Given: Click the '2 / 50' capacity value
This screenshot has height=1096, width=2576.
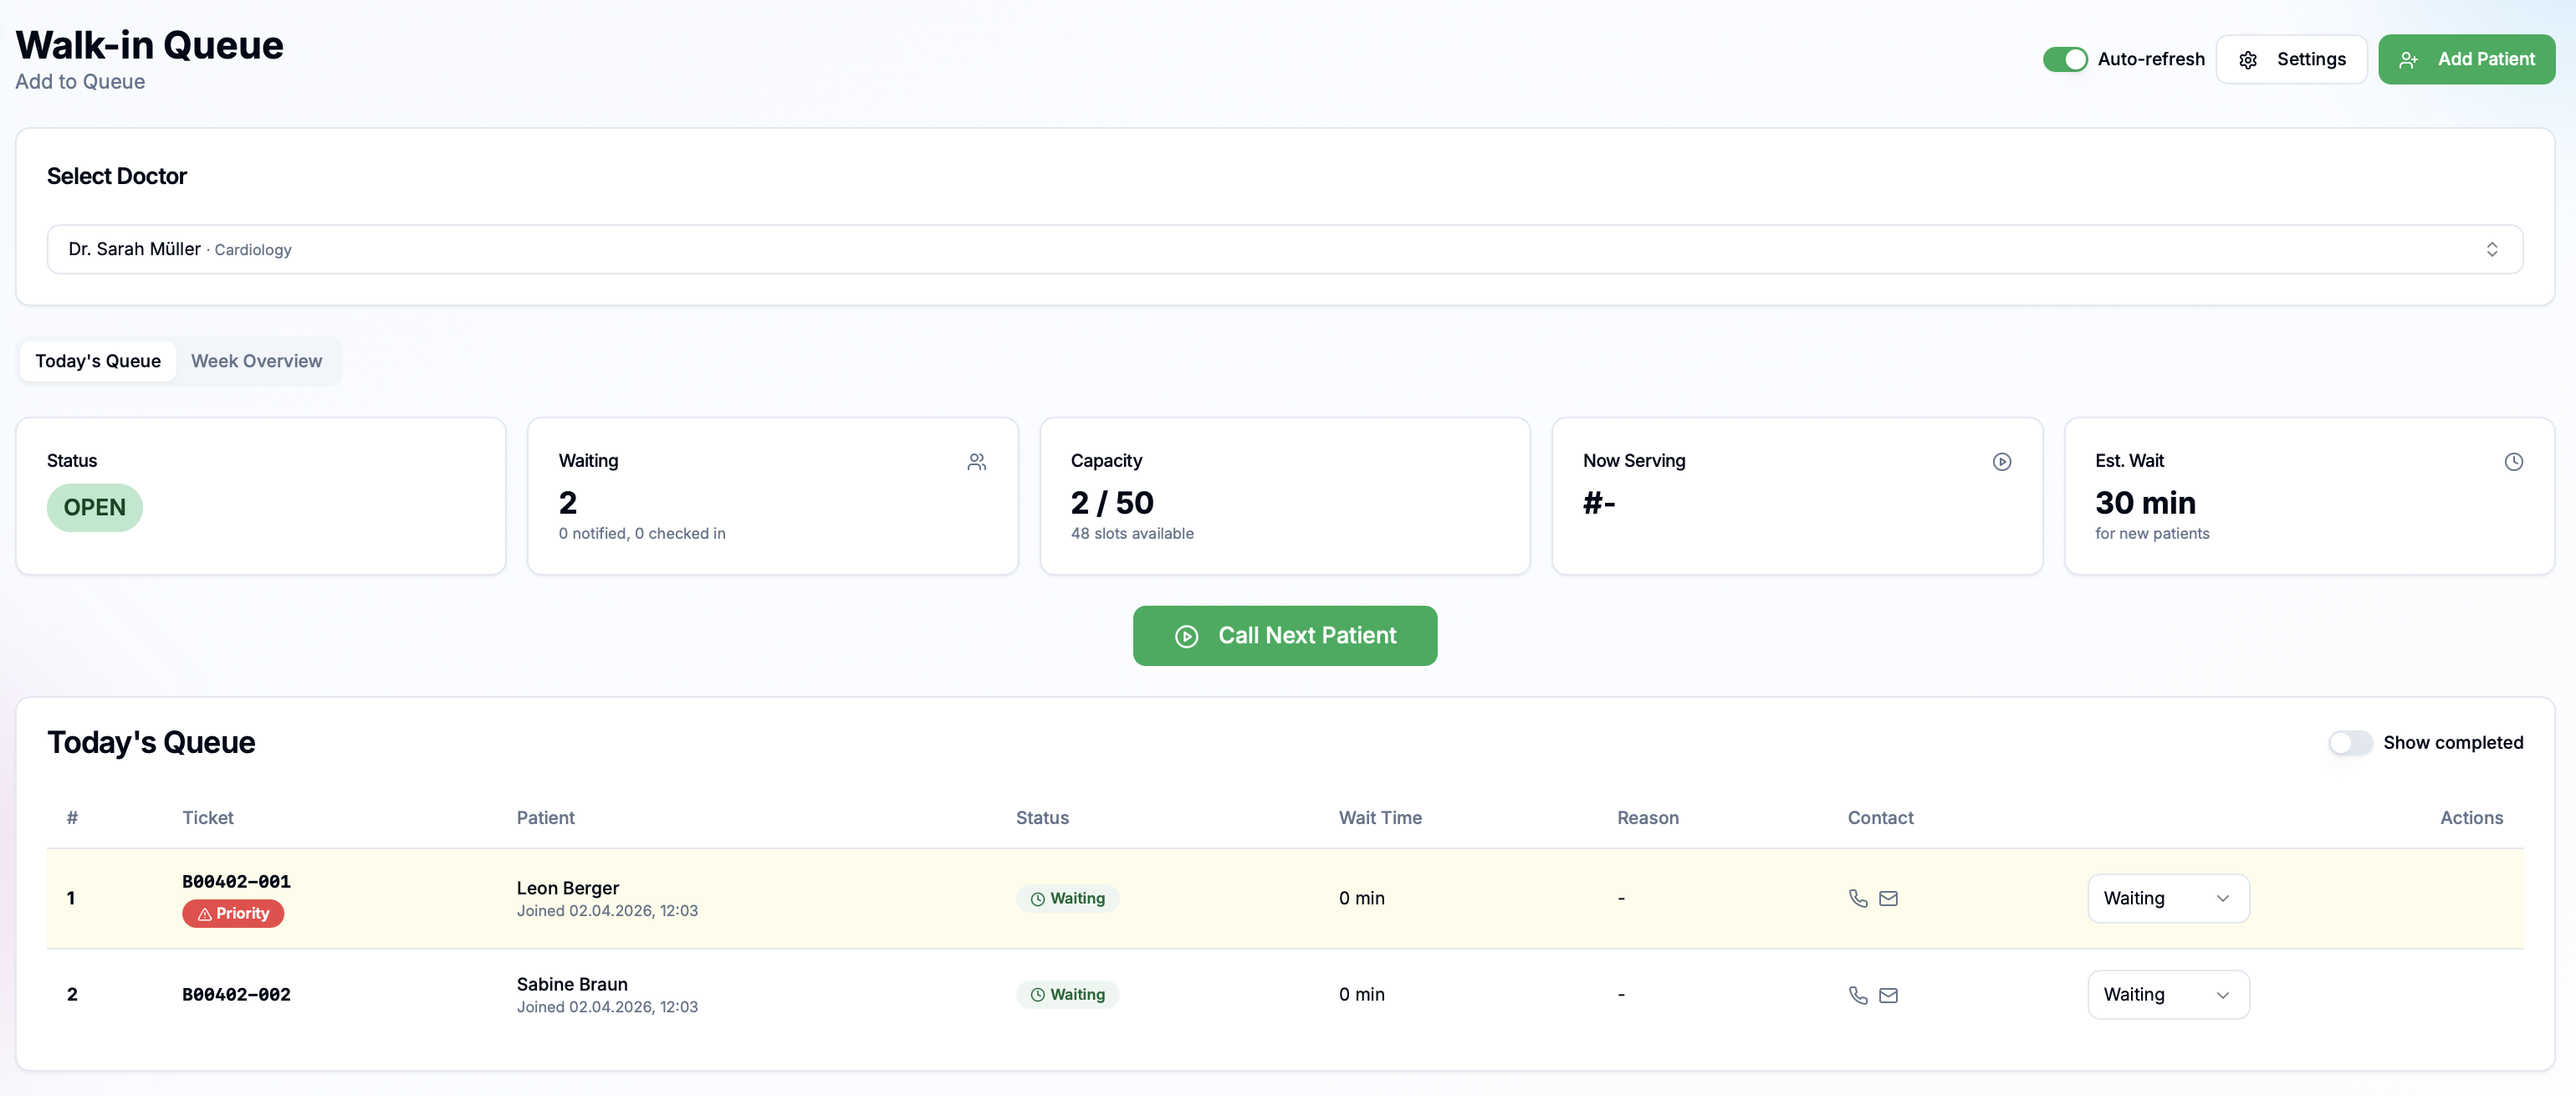Looking at the screenshot, I should pos(1112,502).
